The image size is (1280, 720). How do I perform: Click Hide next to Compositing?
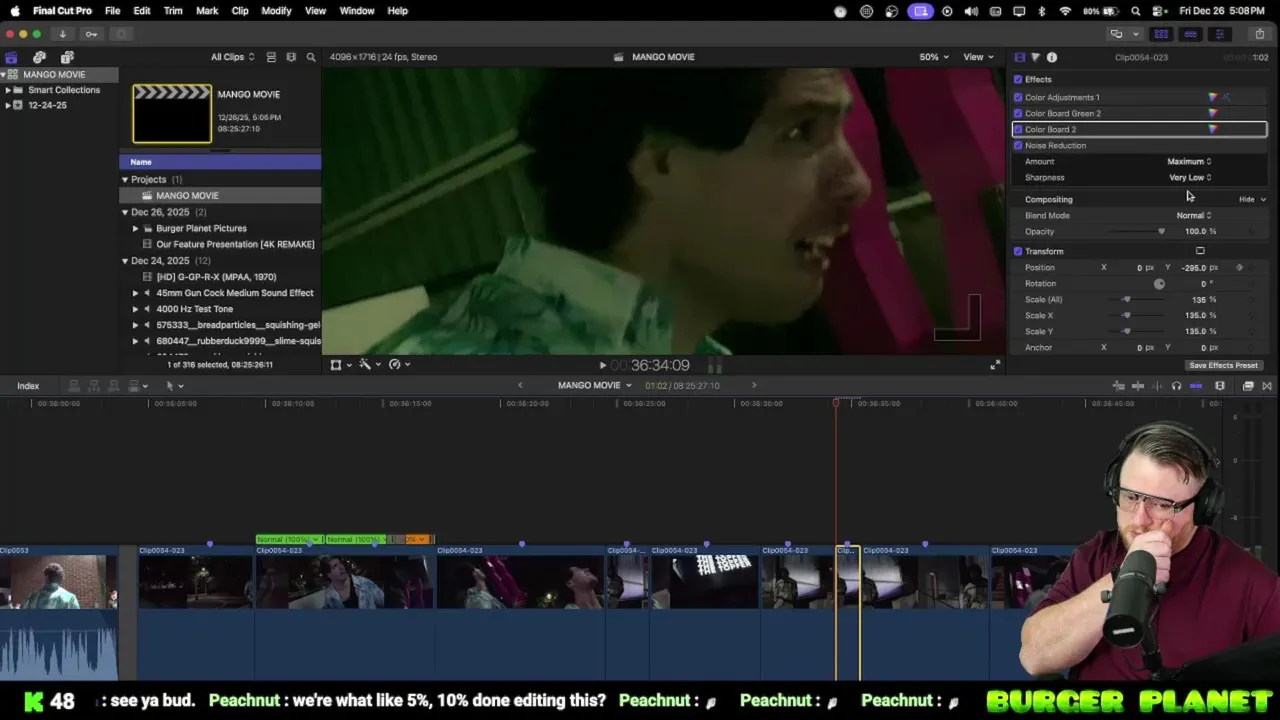click(1247, 199)
